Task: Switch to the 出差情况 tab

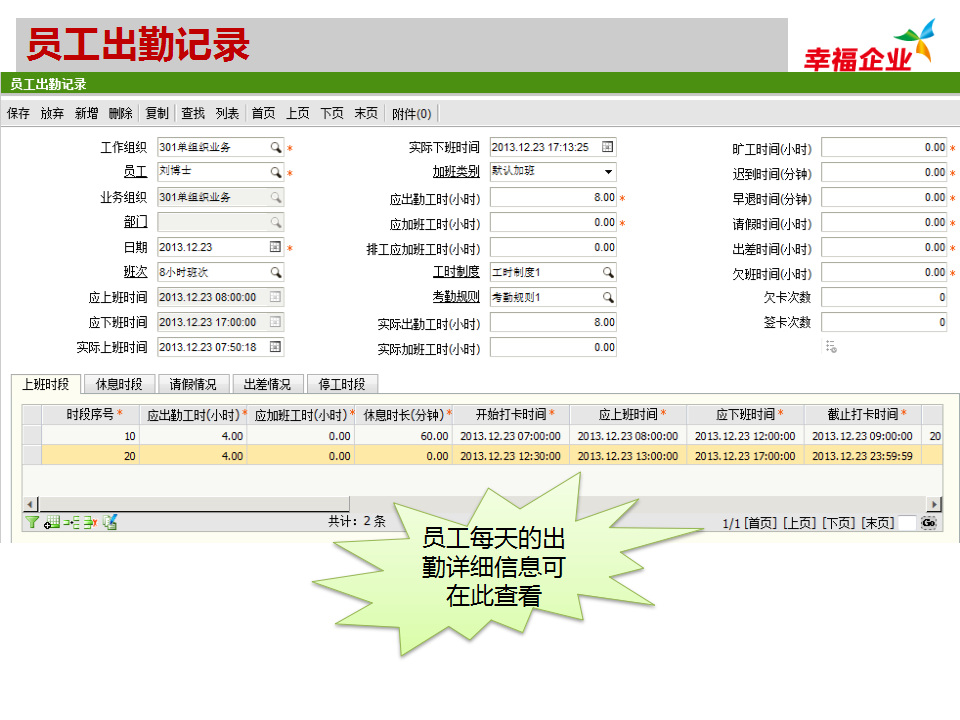Action: [x=268, y=384]
